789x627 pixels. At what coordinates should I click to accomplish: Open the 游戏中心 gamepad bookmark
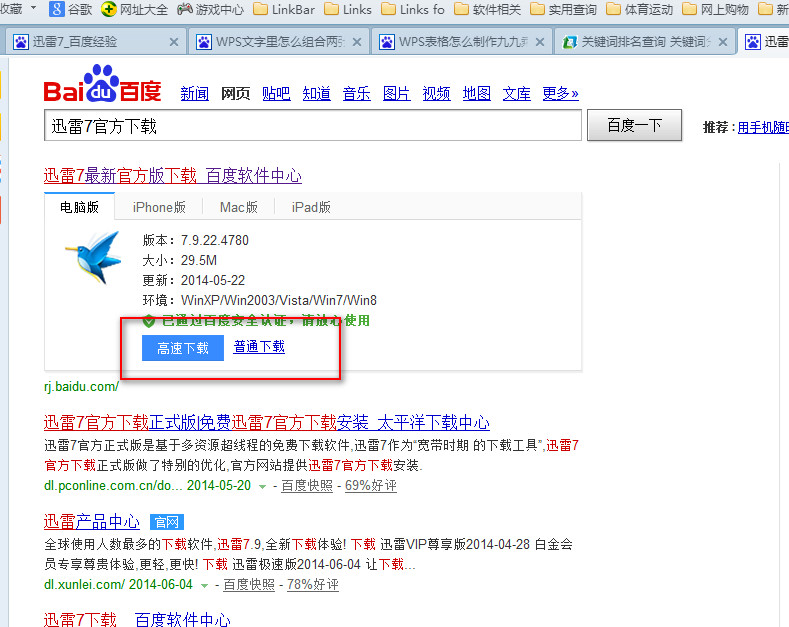click(210, 9)
